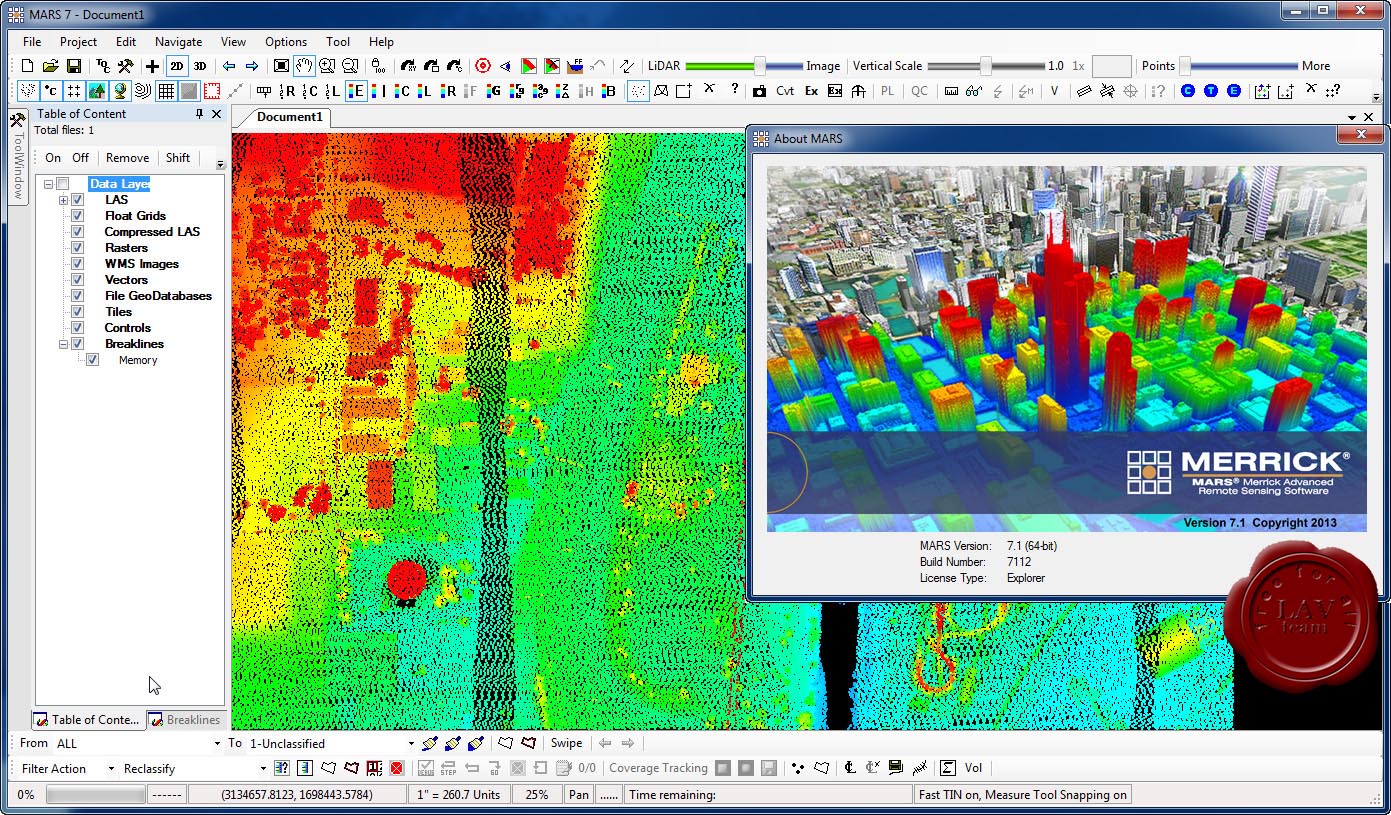
Task: Click the Swipe button
Action: coord(566,743)
